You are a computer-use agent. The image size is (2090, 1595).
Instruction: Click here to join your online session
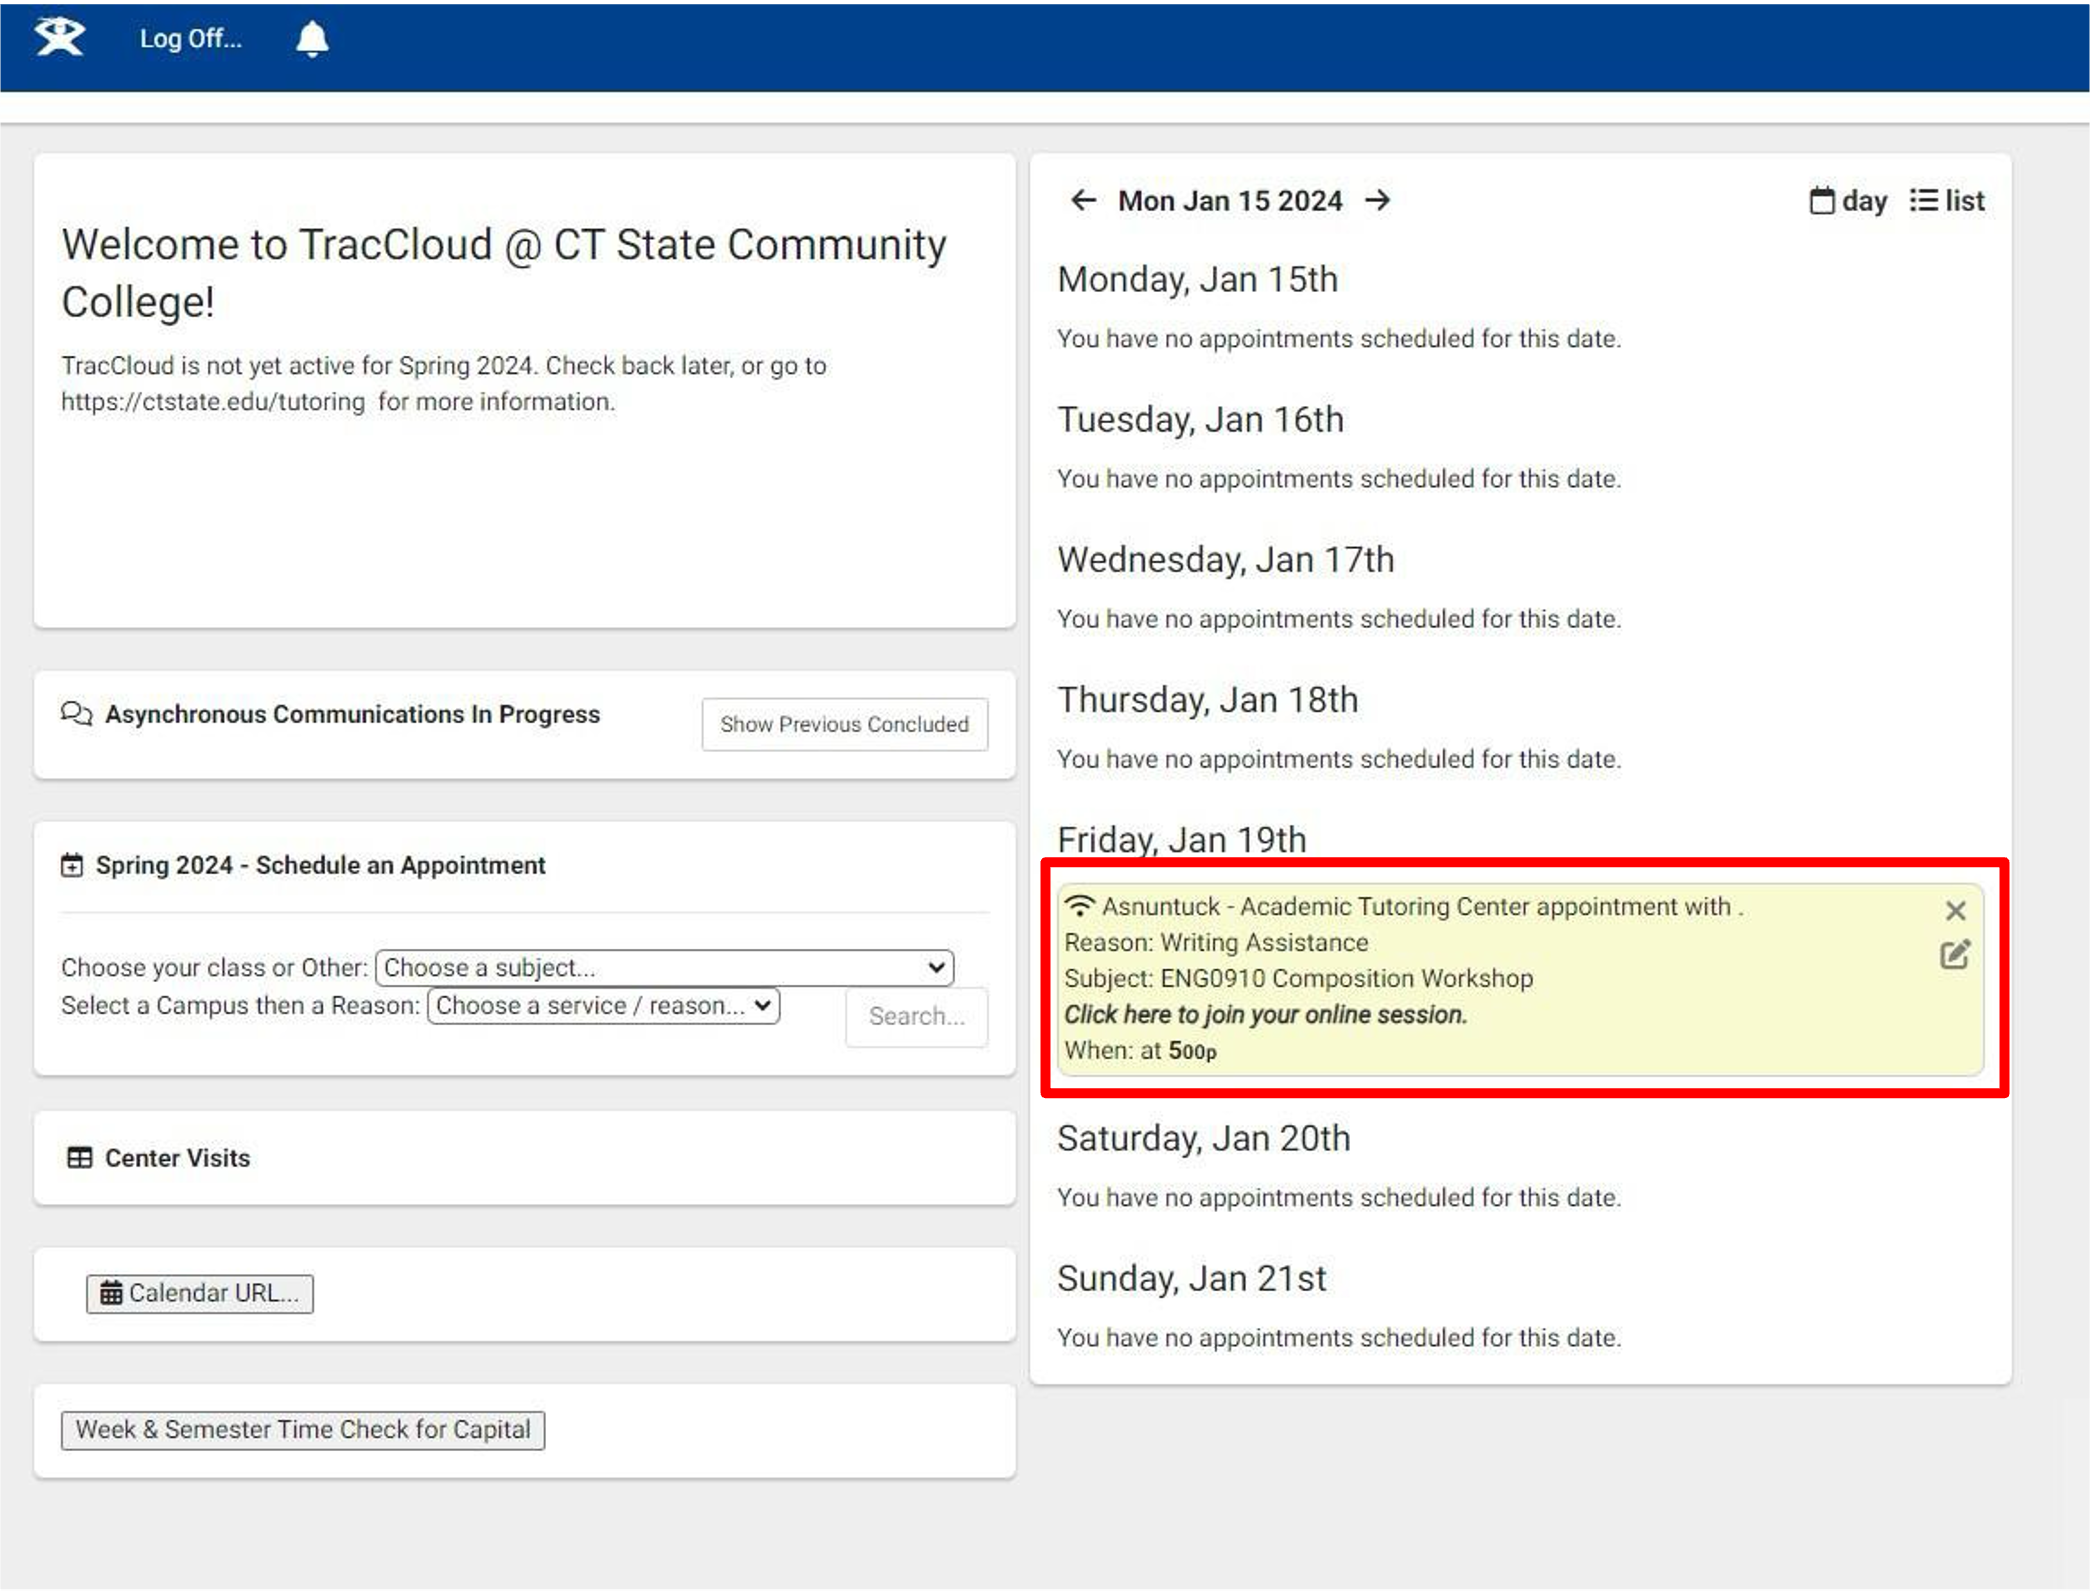click(1265, 1014)
